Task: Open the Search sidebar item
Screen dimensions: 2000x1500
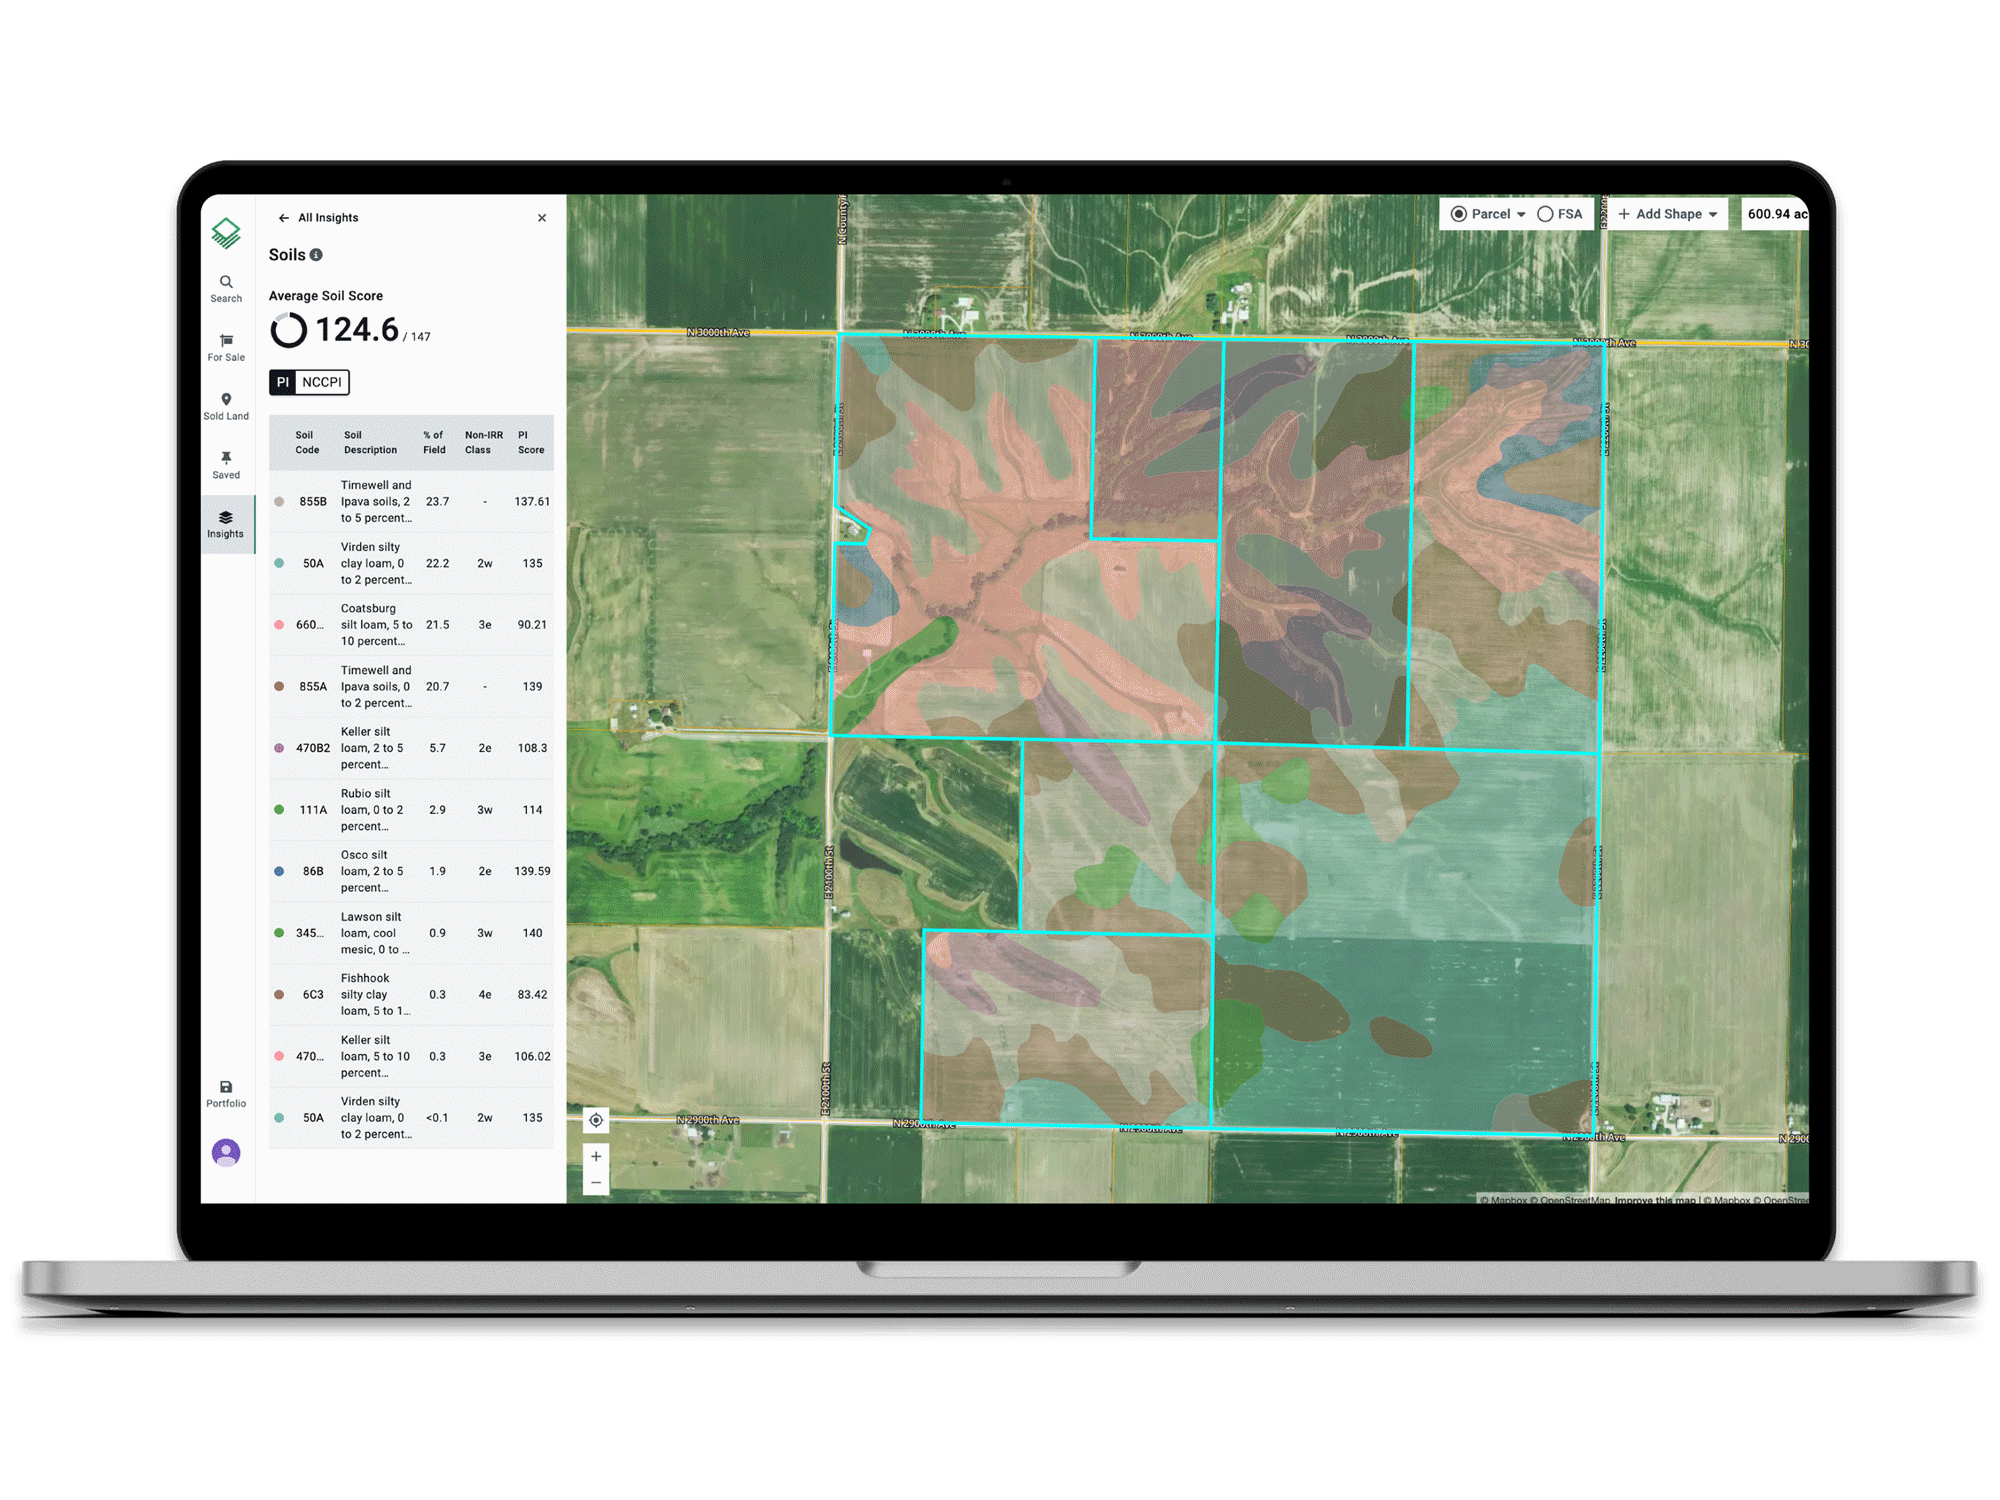Action: 226,289
